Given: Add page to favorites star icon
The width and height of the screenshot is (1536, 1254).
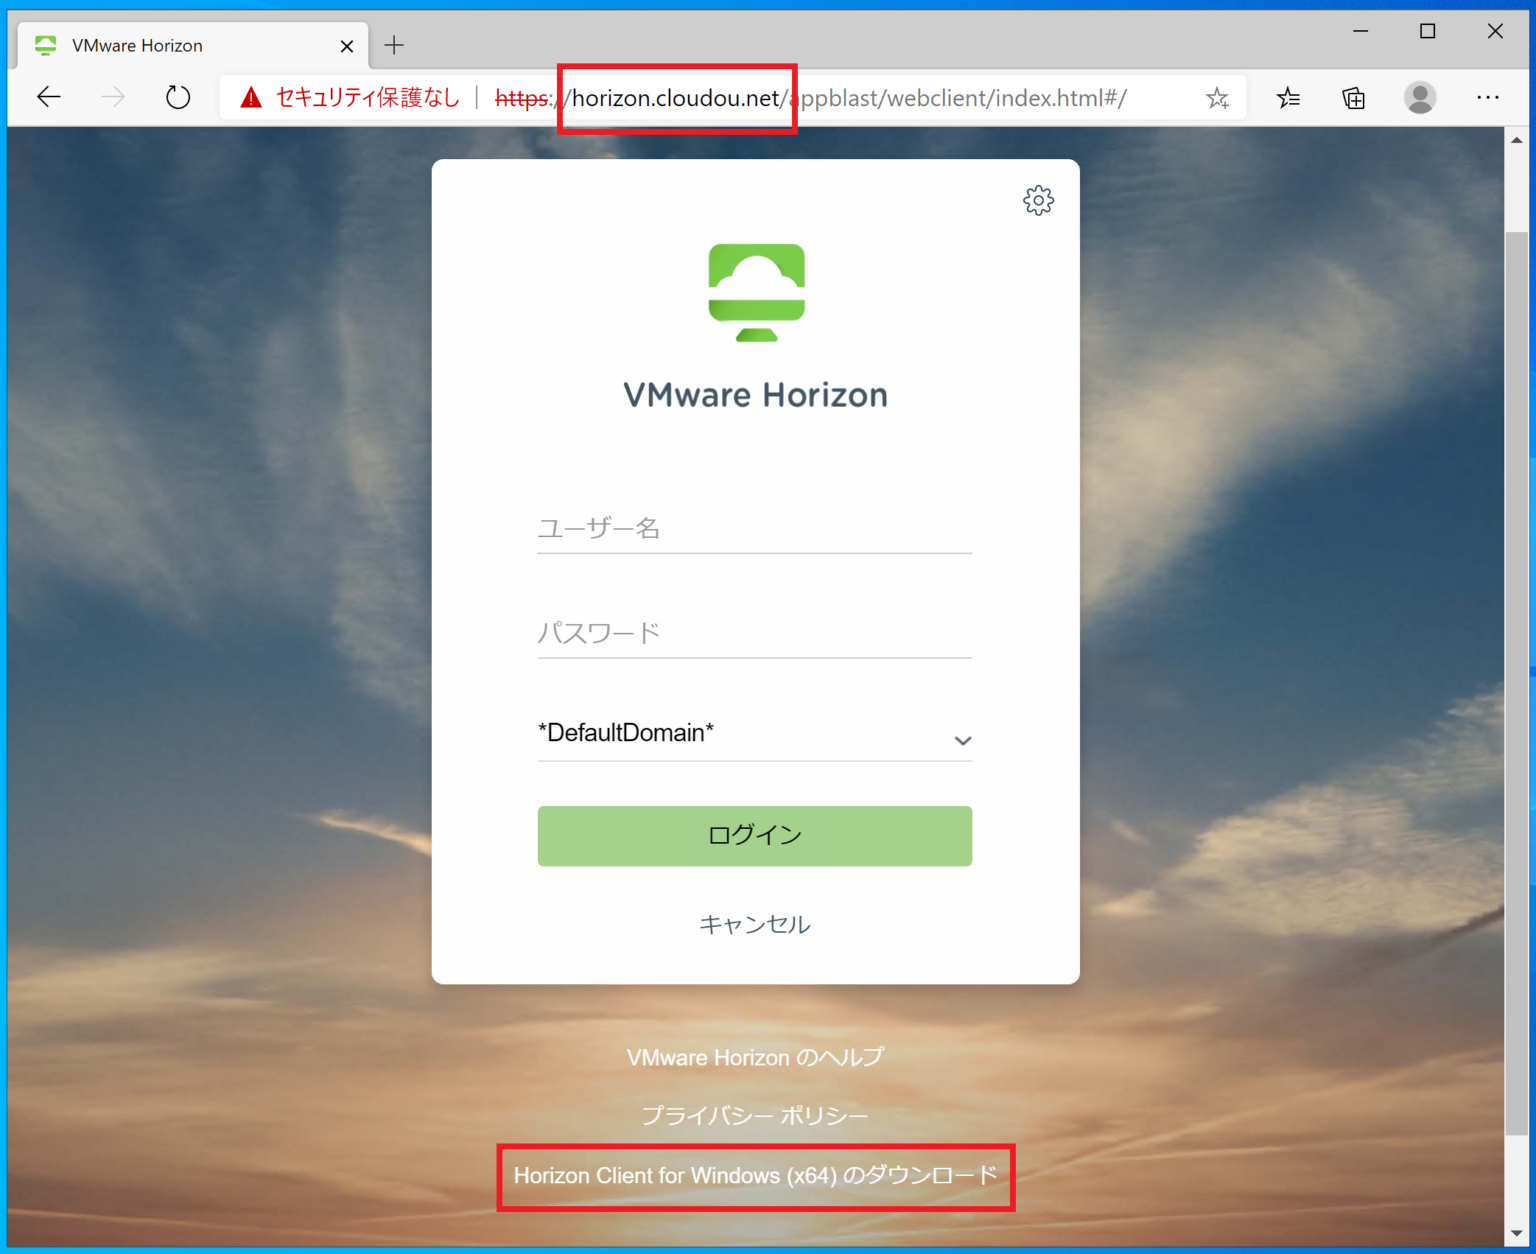Looking at the screenshot, I should coord(1217,98).
